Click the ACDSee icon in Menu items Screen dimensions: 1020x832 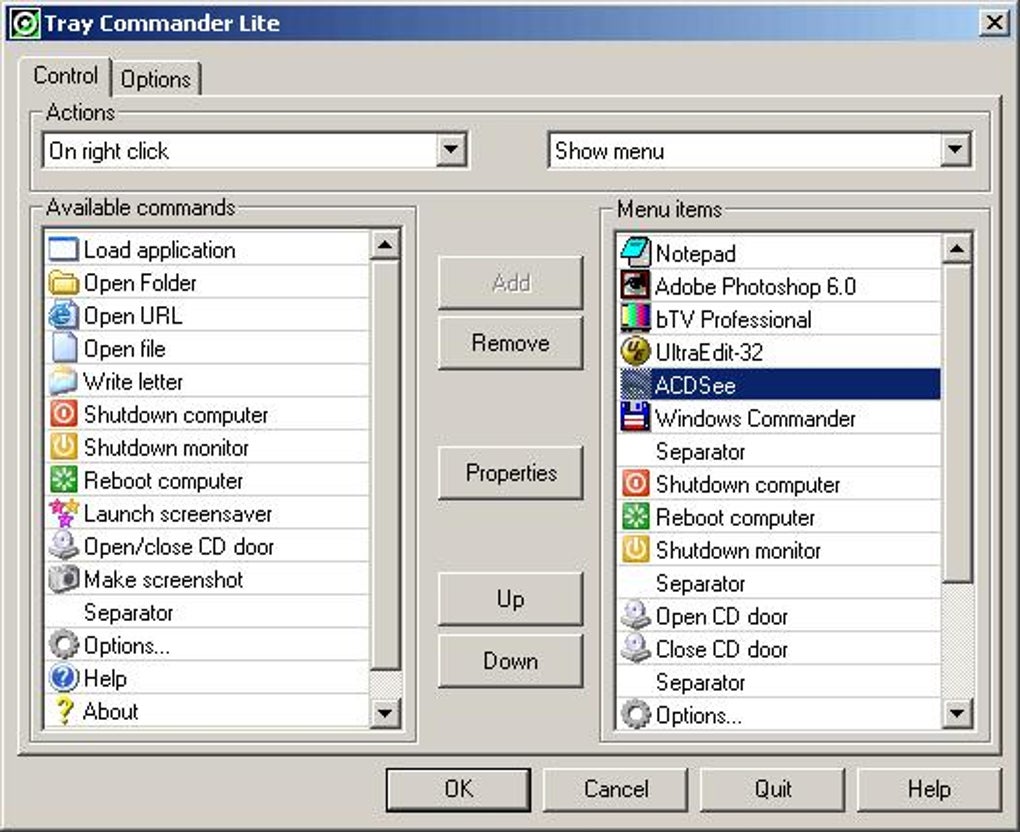pyautogui.click(x=635, y=385)
